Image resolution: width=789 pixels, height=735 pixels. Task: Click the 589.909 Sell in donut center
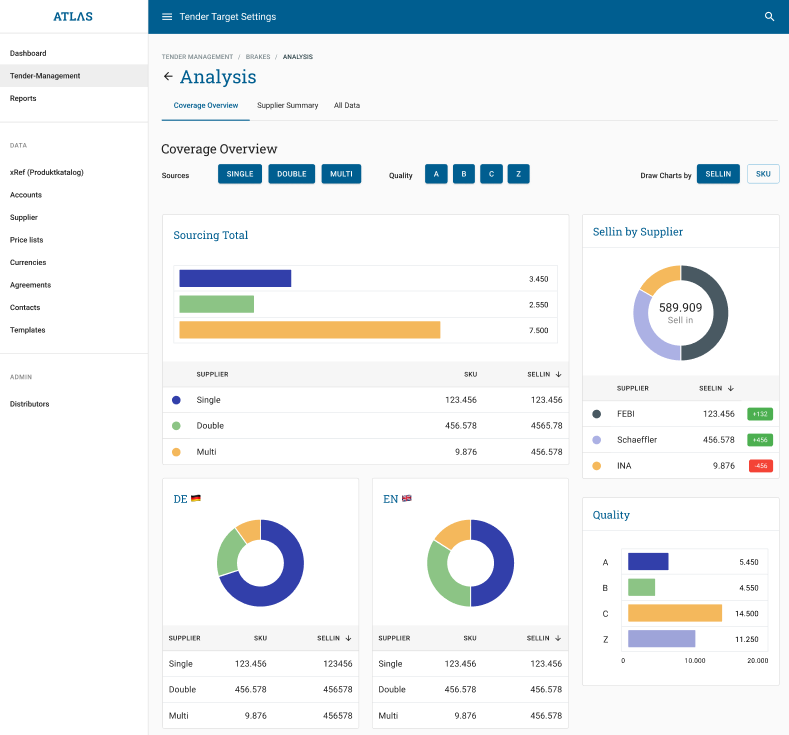tap(680, 312)
